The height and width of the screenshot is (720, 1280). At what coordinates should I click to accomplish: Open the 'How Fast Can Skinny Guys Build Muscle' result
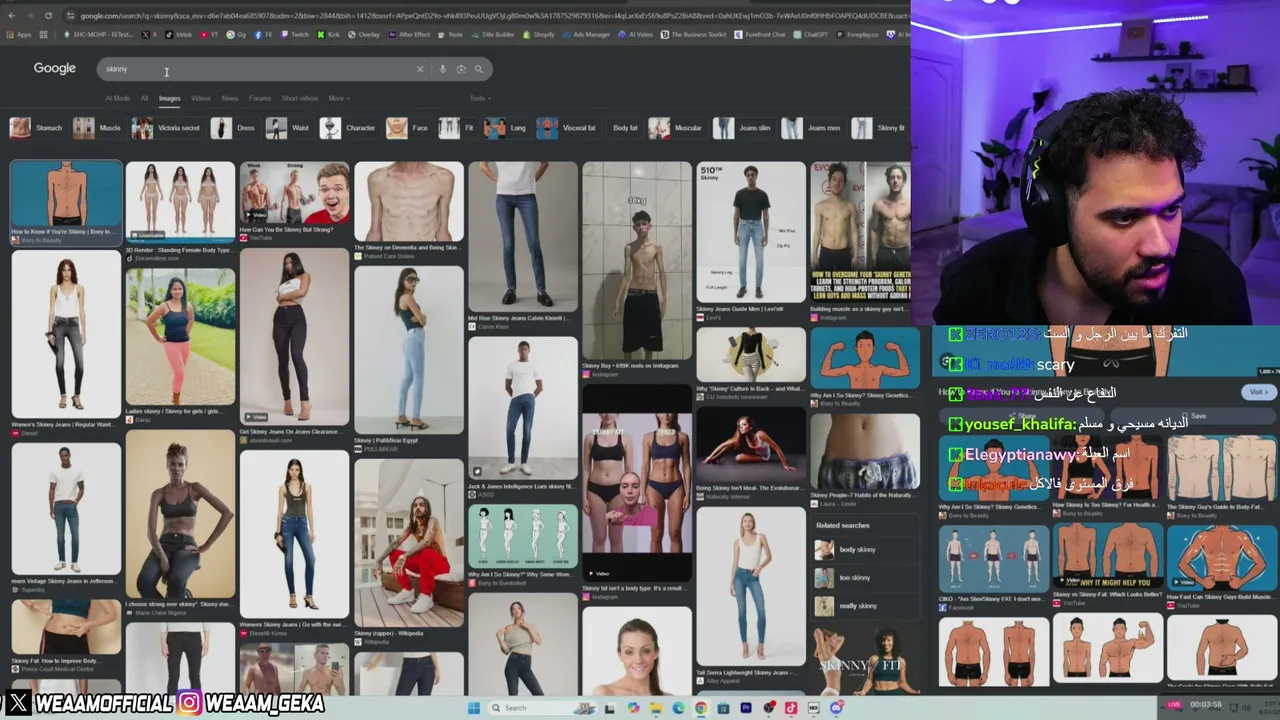[1222, 565]
